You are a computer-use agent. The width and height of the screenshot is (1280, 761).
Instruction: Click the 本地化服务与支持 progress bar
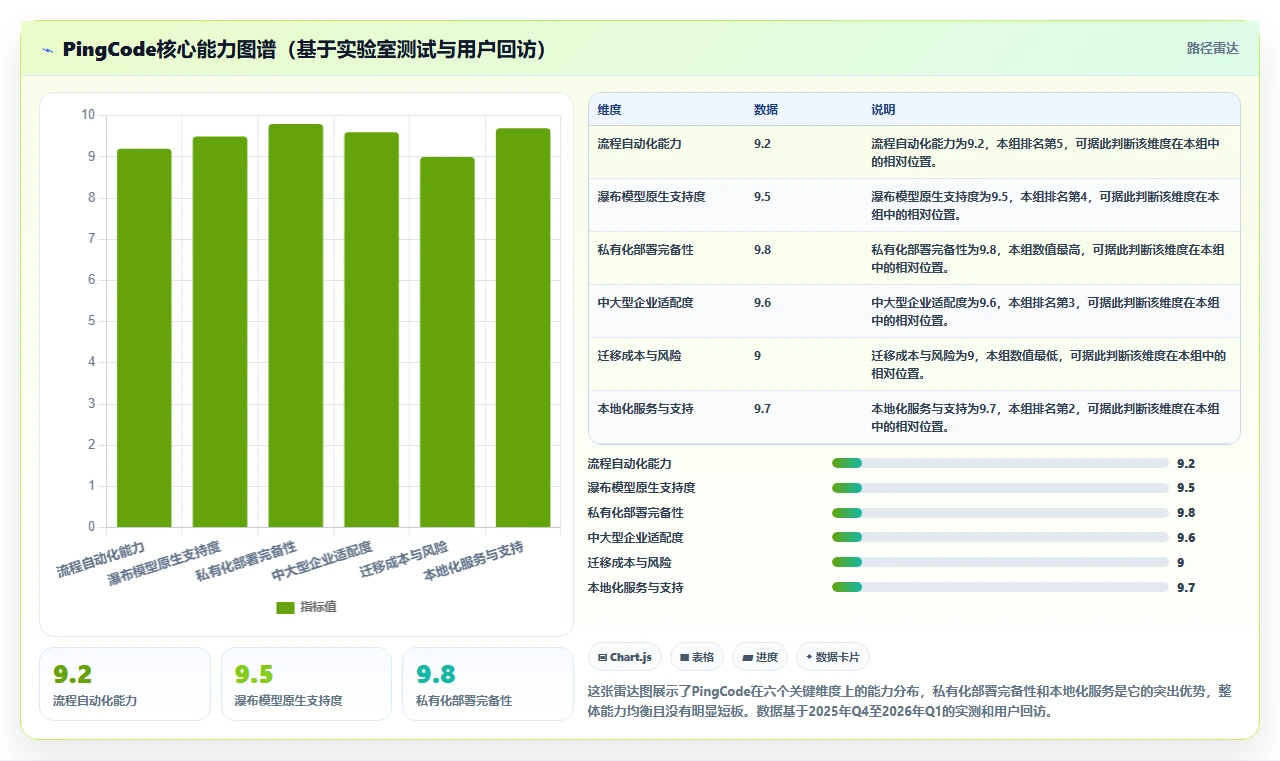[1000, 588]
